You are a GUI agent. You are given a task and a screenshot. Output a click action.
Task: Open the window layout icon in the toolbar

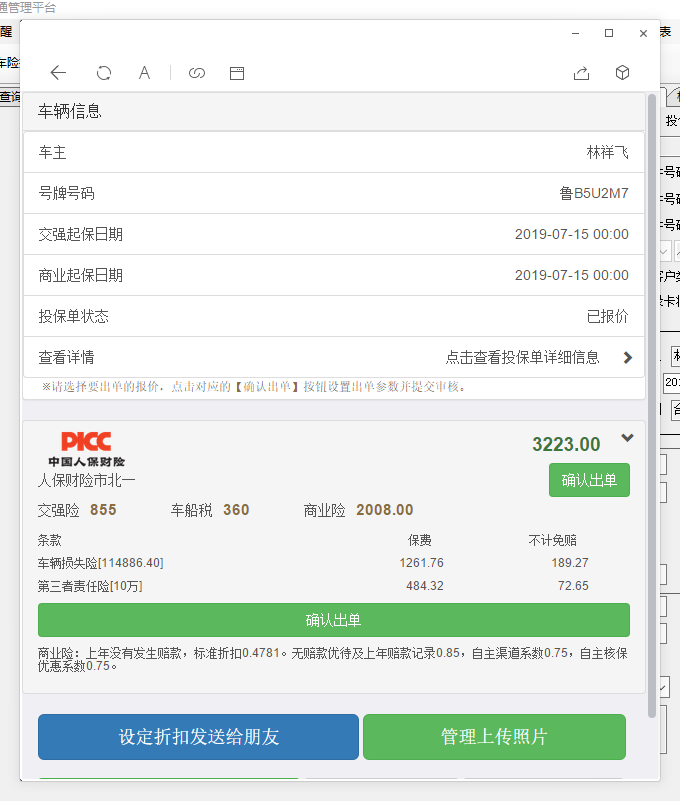click(237, 73)
